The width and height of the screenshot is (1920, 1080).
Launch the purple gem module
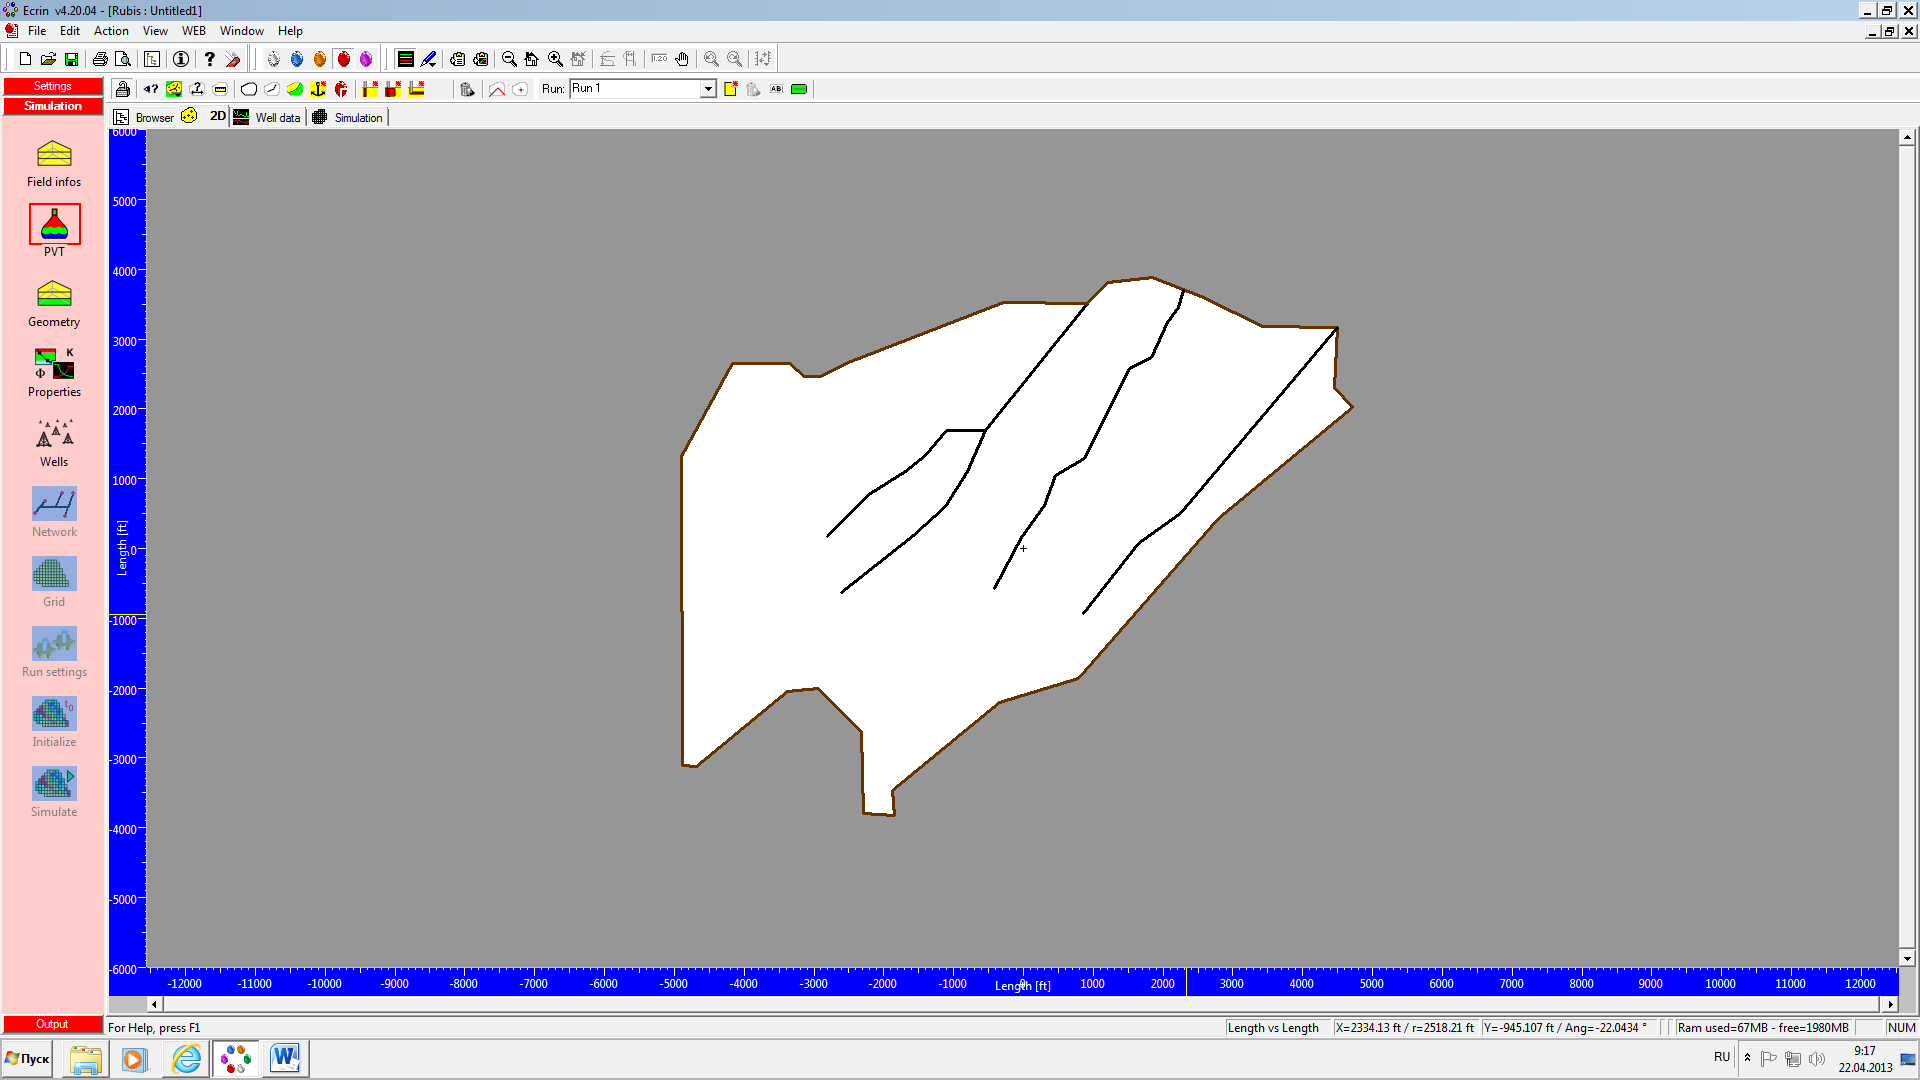point(366,59)
